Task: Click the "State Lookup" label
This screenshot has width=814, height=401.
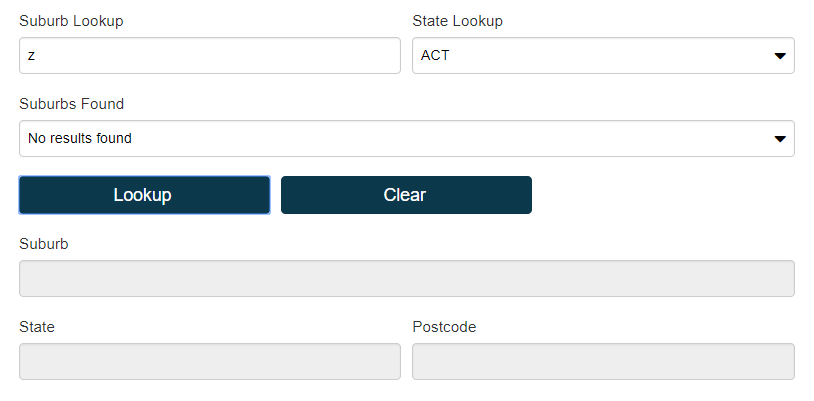Action: point(457,21)
